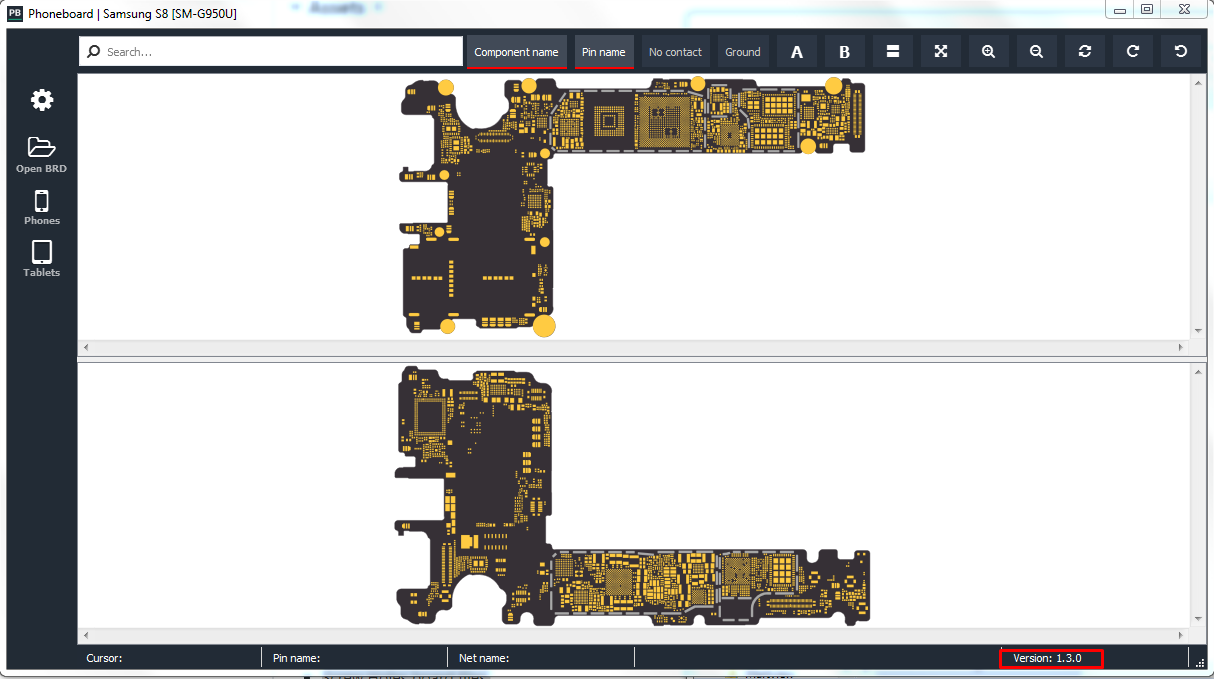Toggle Pin name display
Screen dimensions: 1214x679
[604, 52]
